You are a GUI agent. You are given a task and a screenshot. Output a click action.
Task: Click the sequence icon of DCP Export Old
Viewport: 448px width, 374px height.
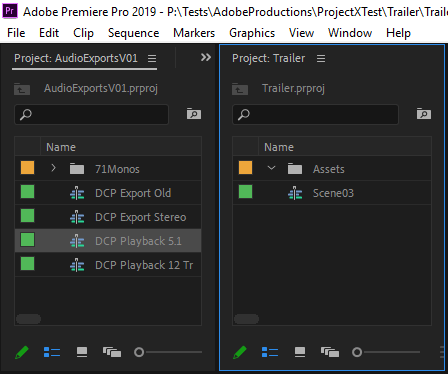[x=77, y=193]
